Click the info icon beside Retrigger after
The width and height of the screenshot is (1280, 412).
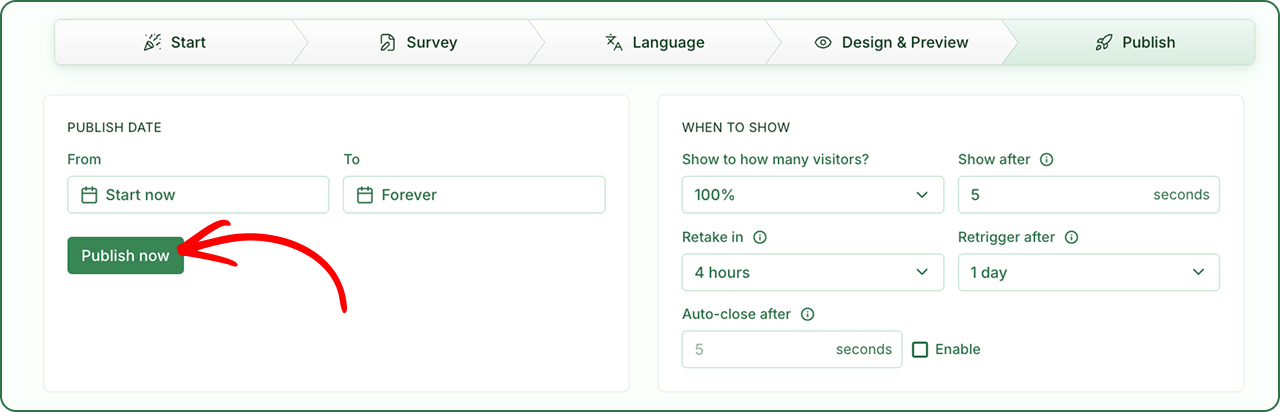1071,238
